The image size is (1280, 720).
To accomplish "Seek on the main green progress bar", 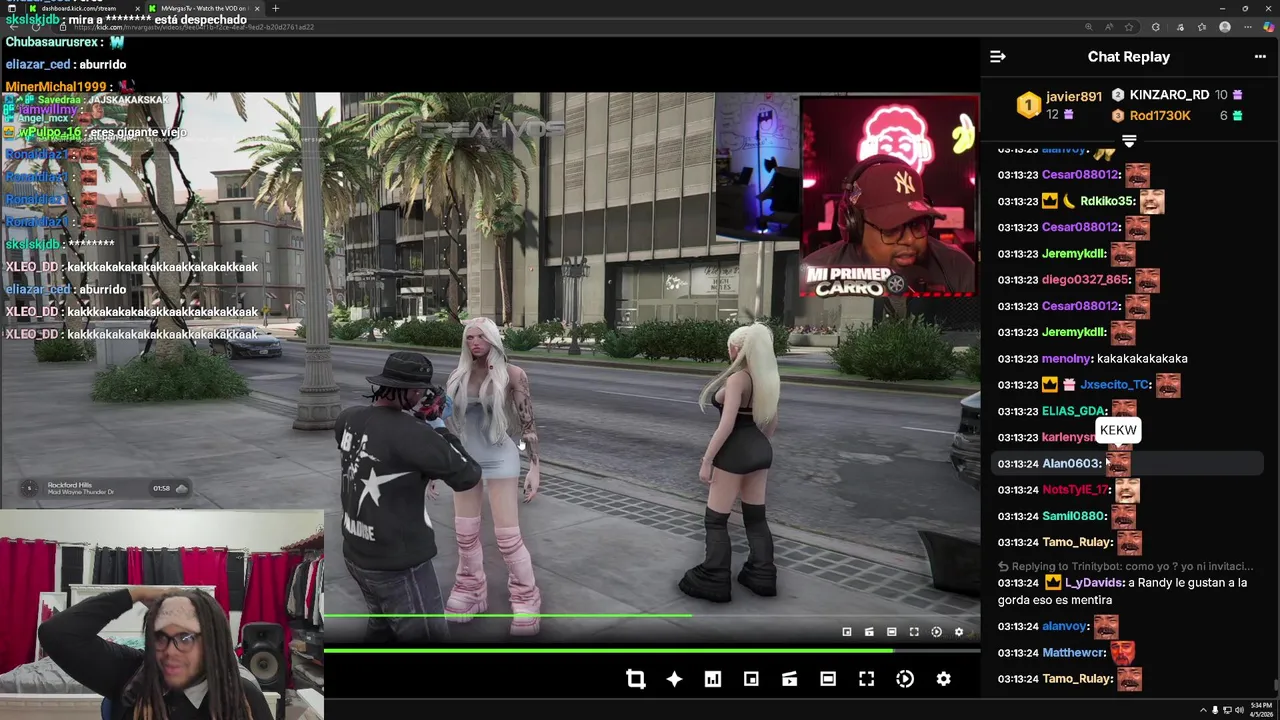I will click(652, 651).
